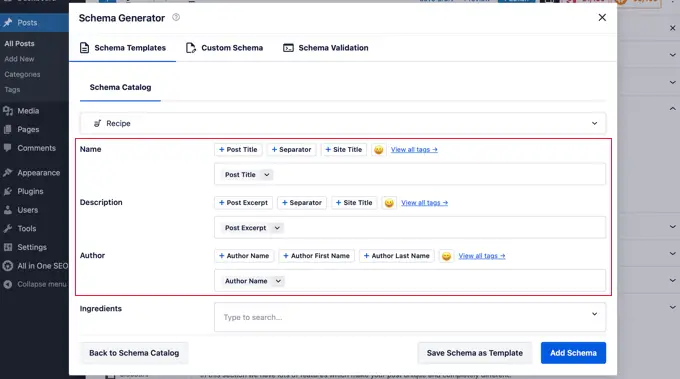Image resolution: width=680 pixels, height=379 pixels.
Task: Click the Recipe schema icon
Action: (x=97, y=124)
